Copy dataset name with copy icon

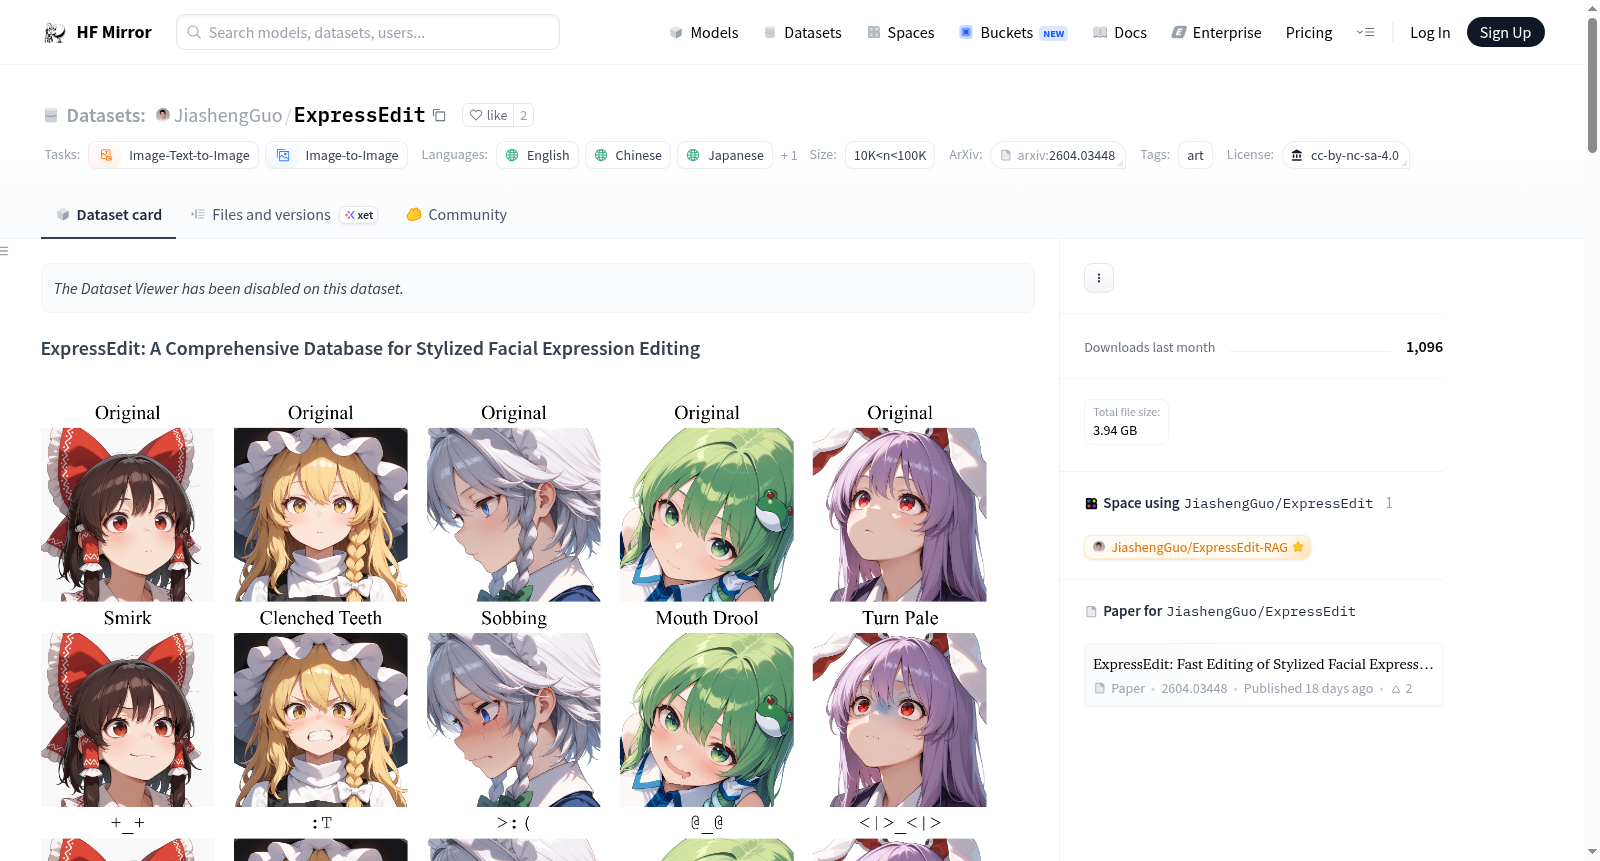click(x=439, y=115)
